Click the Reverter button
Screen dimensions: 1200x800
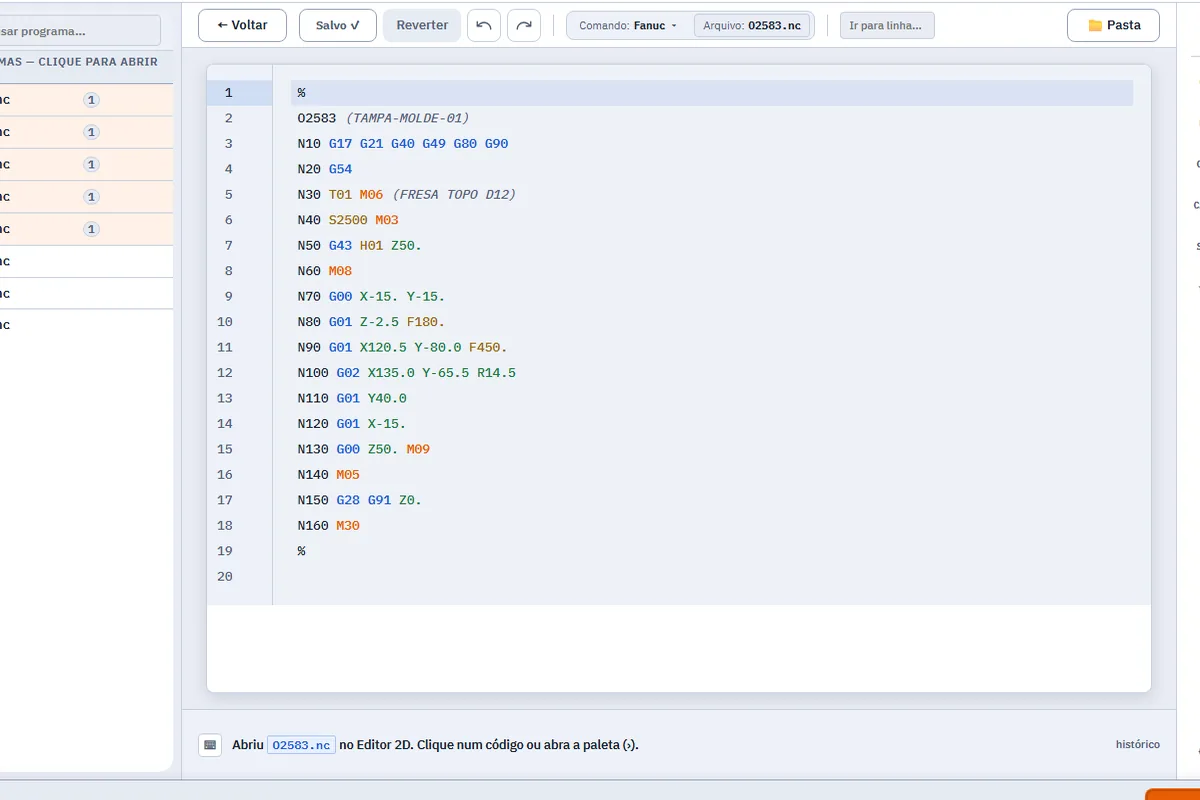422,25
